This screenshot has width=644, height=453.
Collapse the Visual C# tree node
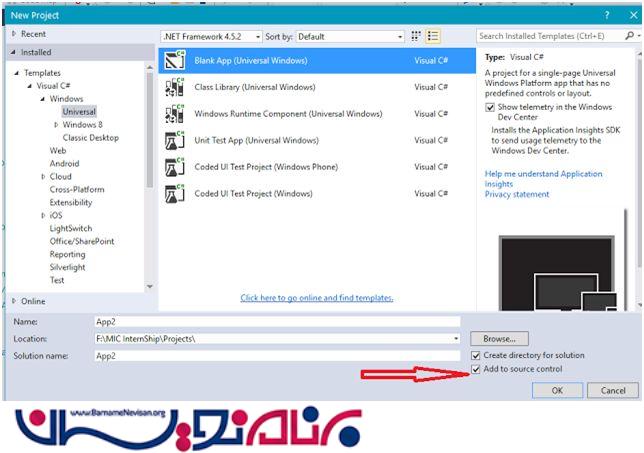click(x=30, y=86)
